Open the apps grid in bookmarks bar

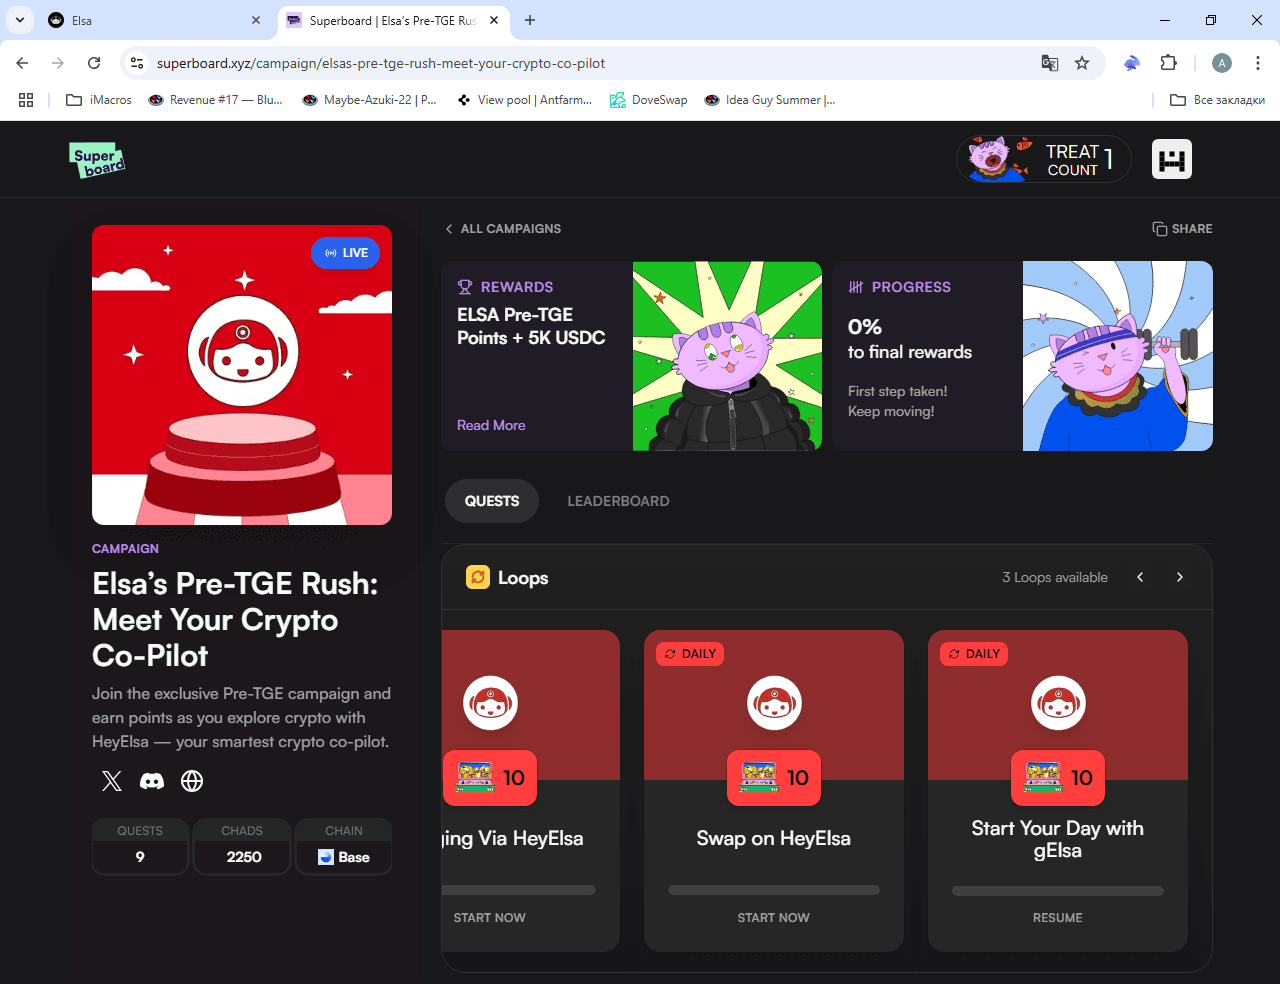26,100
